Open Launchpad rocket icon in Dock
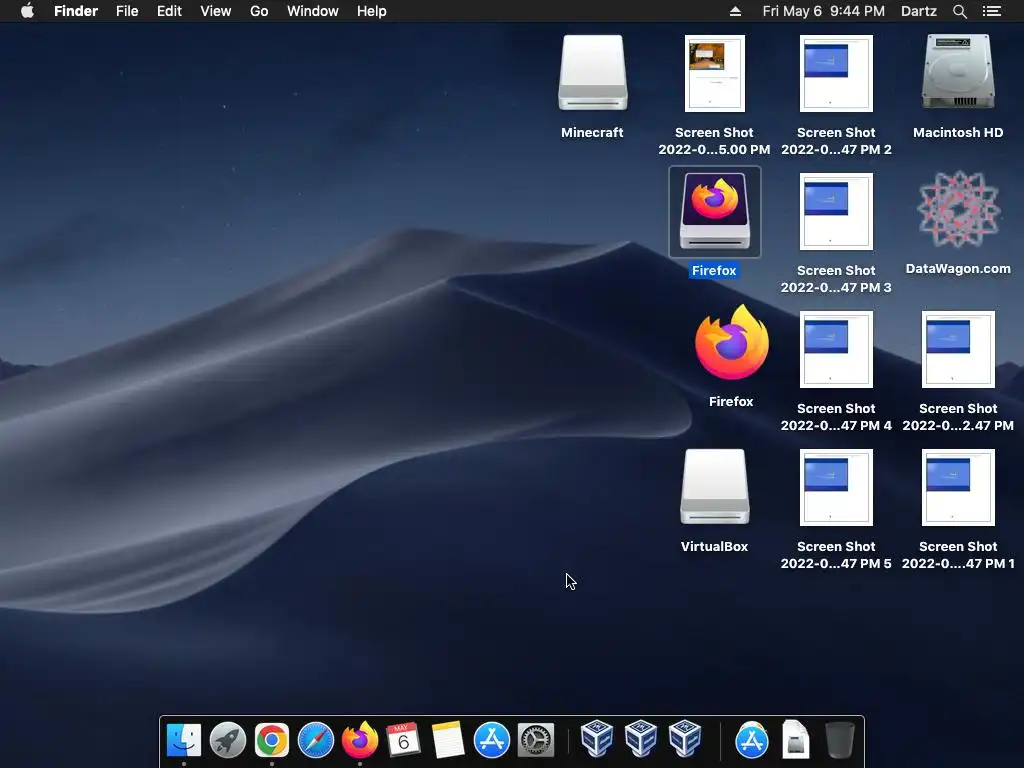 click(x=227, y=741)
